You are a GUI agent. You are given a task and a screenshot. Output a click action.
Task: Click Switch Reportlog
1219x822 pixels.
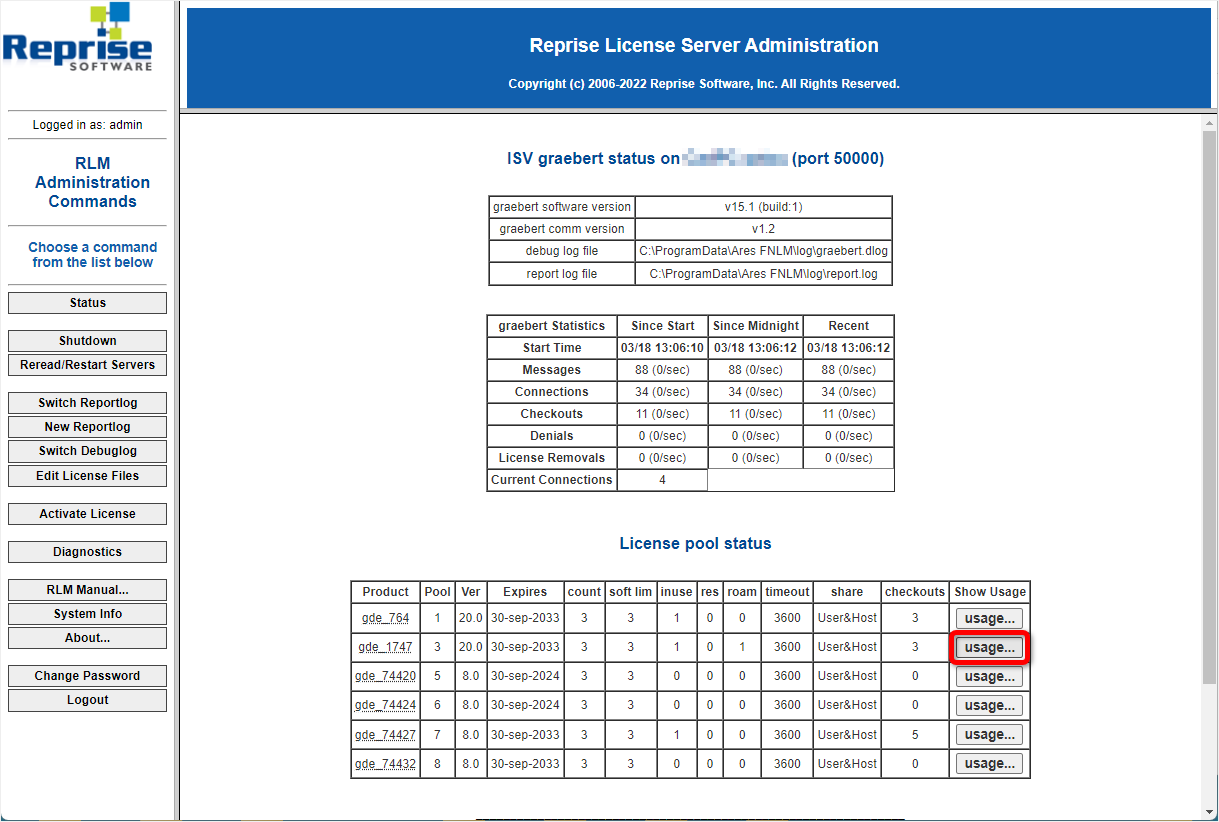click(88, 403)
